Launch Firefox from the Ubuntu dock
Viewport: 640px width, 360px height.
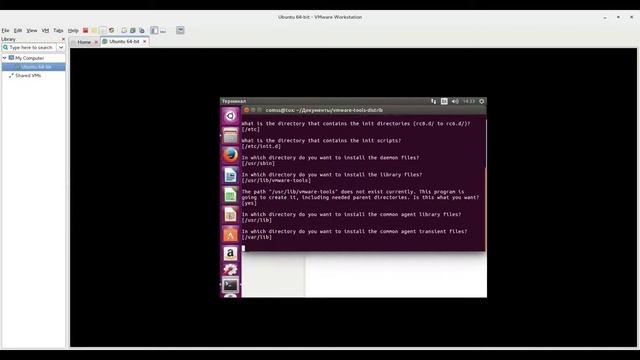(x=230, y=155)
